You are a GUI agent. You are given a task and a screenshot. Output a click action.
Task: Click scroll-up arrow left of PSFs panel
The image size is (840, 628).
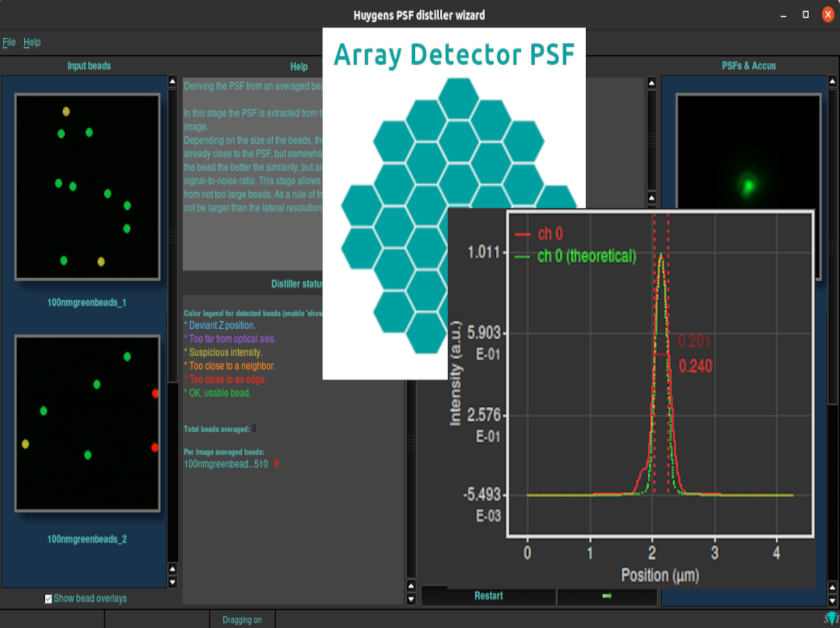point(651,84)
